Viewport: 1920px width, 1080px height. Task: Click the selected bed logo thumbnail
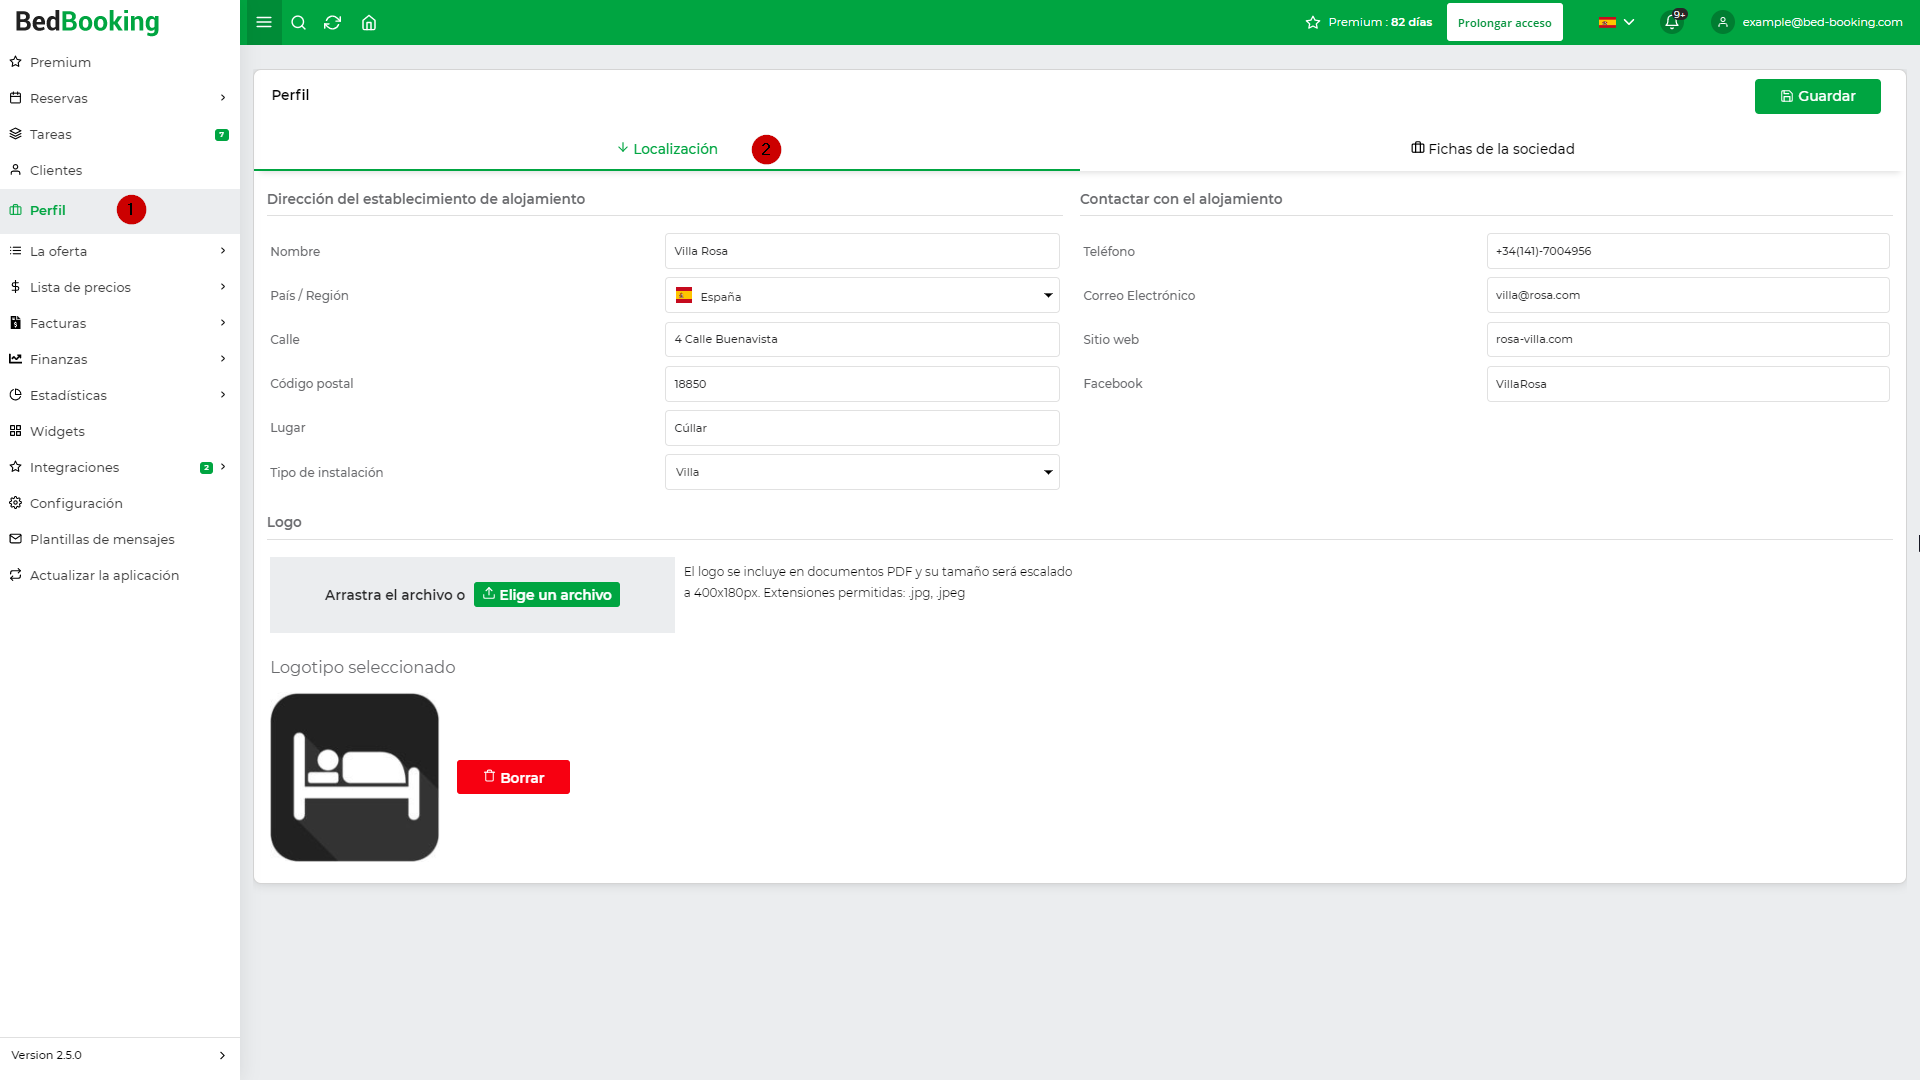coord(354,777)
